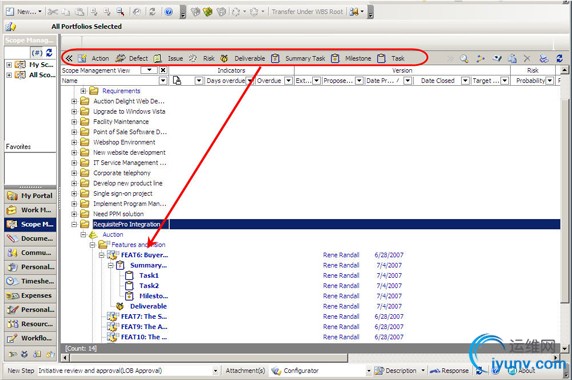Click the portfolio selection icon beside All Portfolios Selected
Image resolution: width=572 pixels, height=380 pixels.
coord(11,26)
